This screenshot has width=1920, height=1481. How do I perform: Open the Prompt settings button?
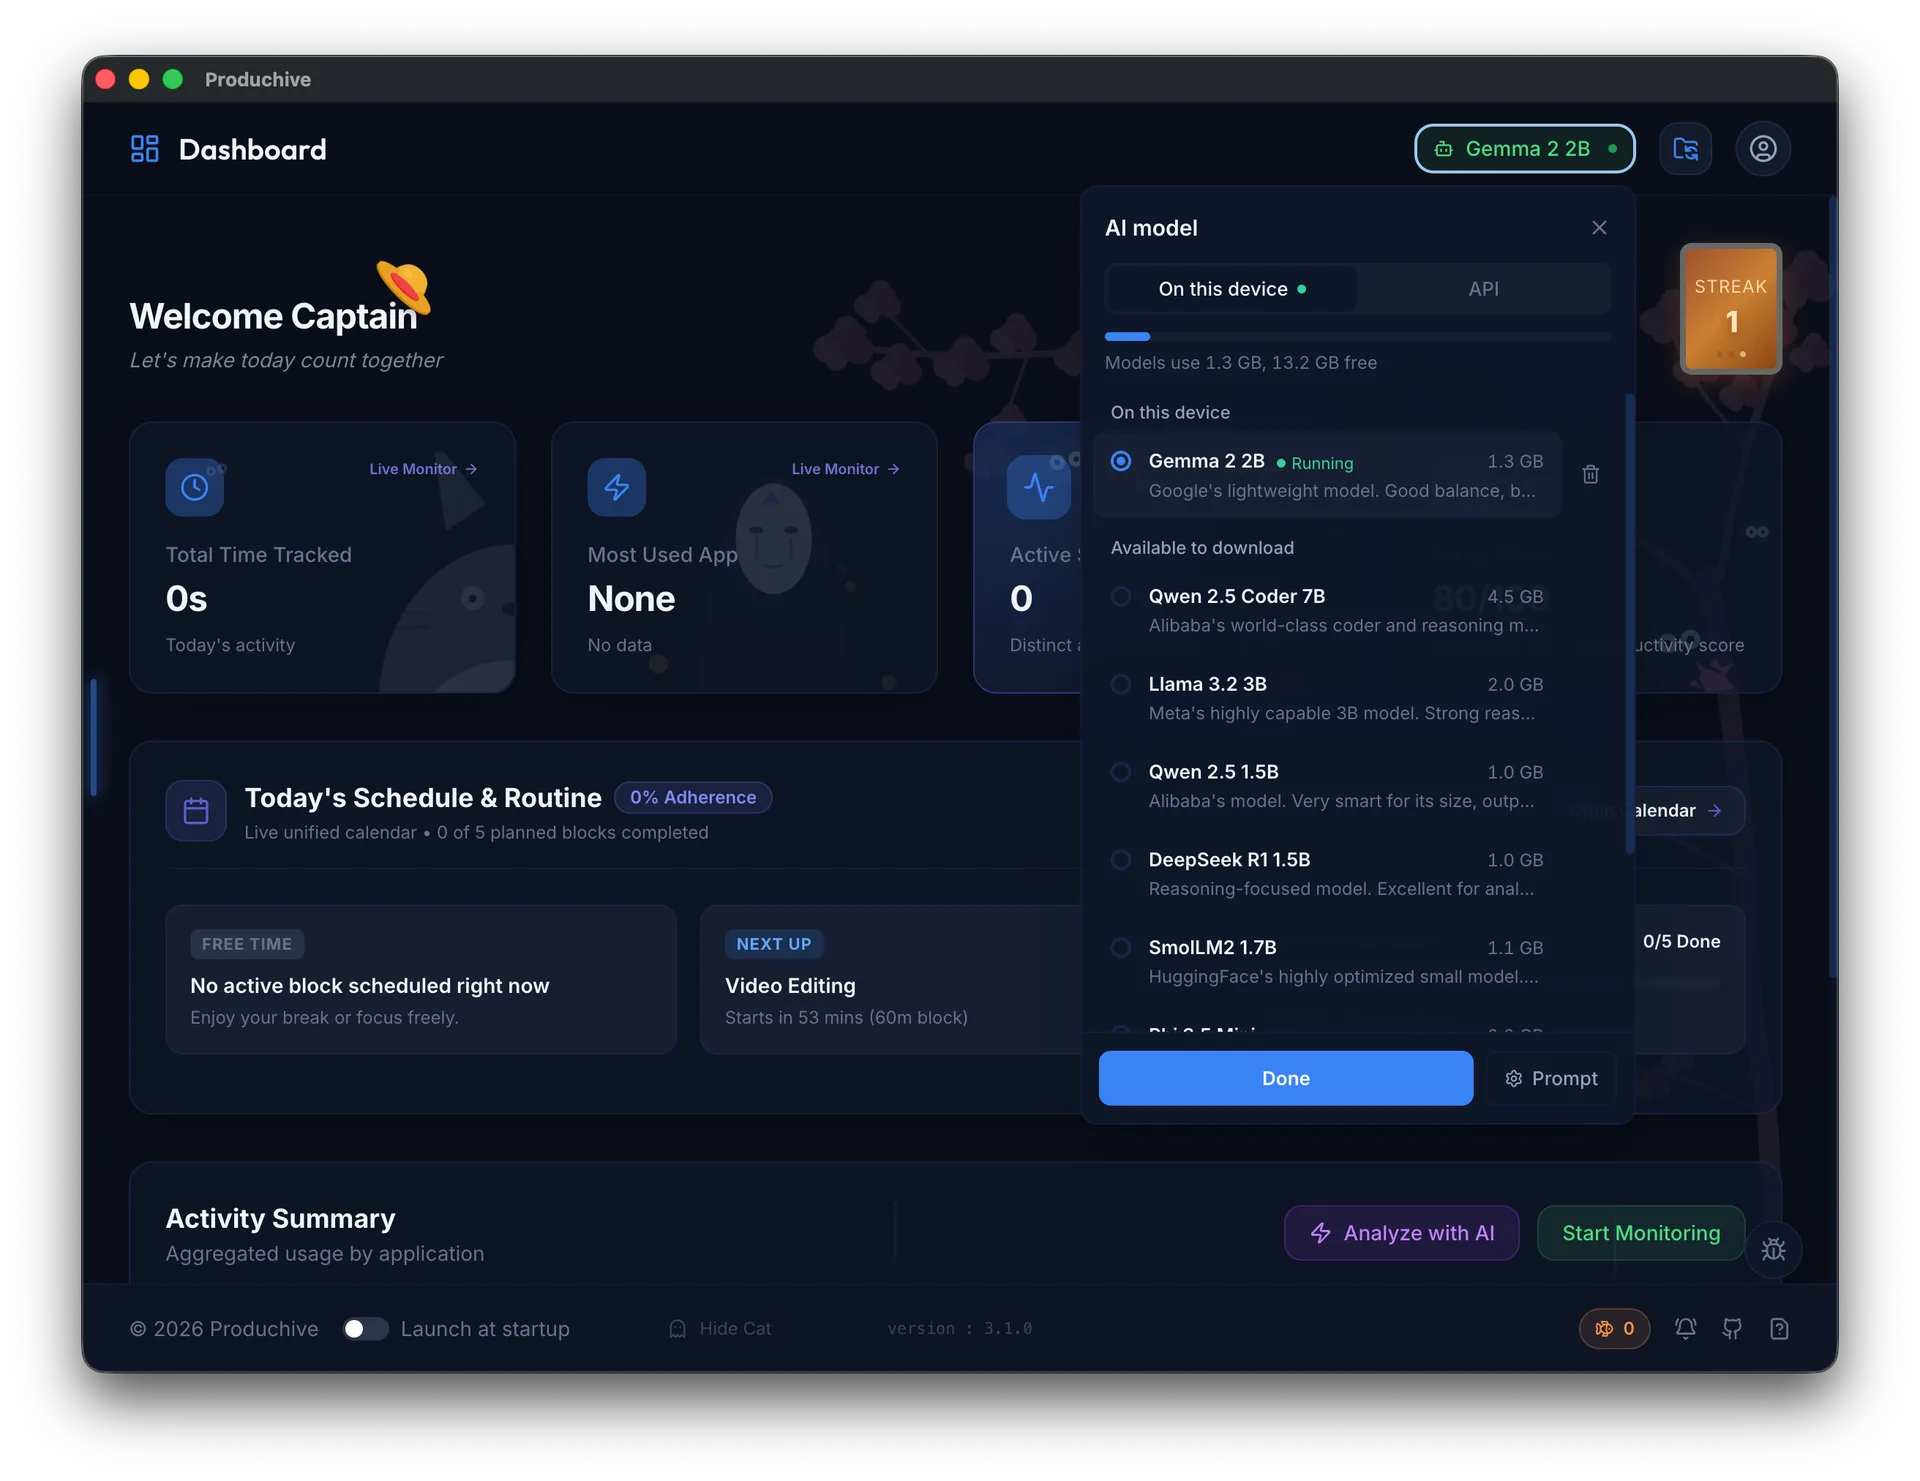pyautogui.click(x=1551, y=1078)
